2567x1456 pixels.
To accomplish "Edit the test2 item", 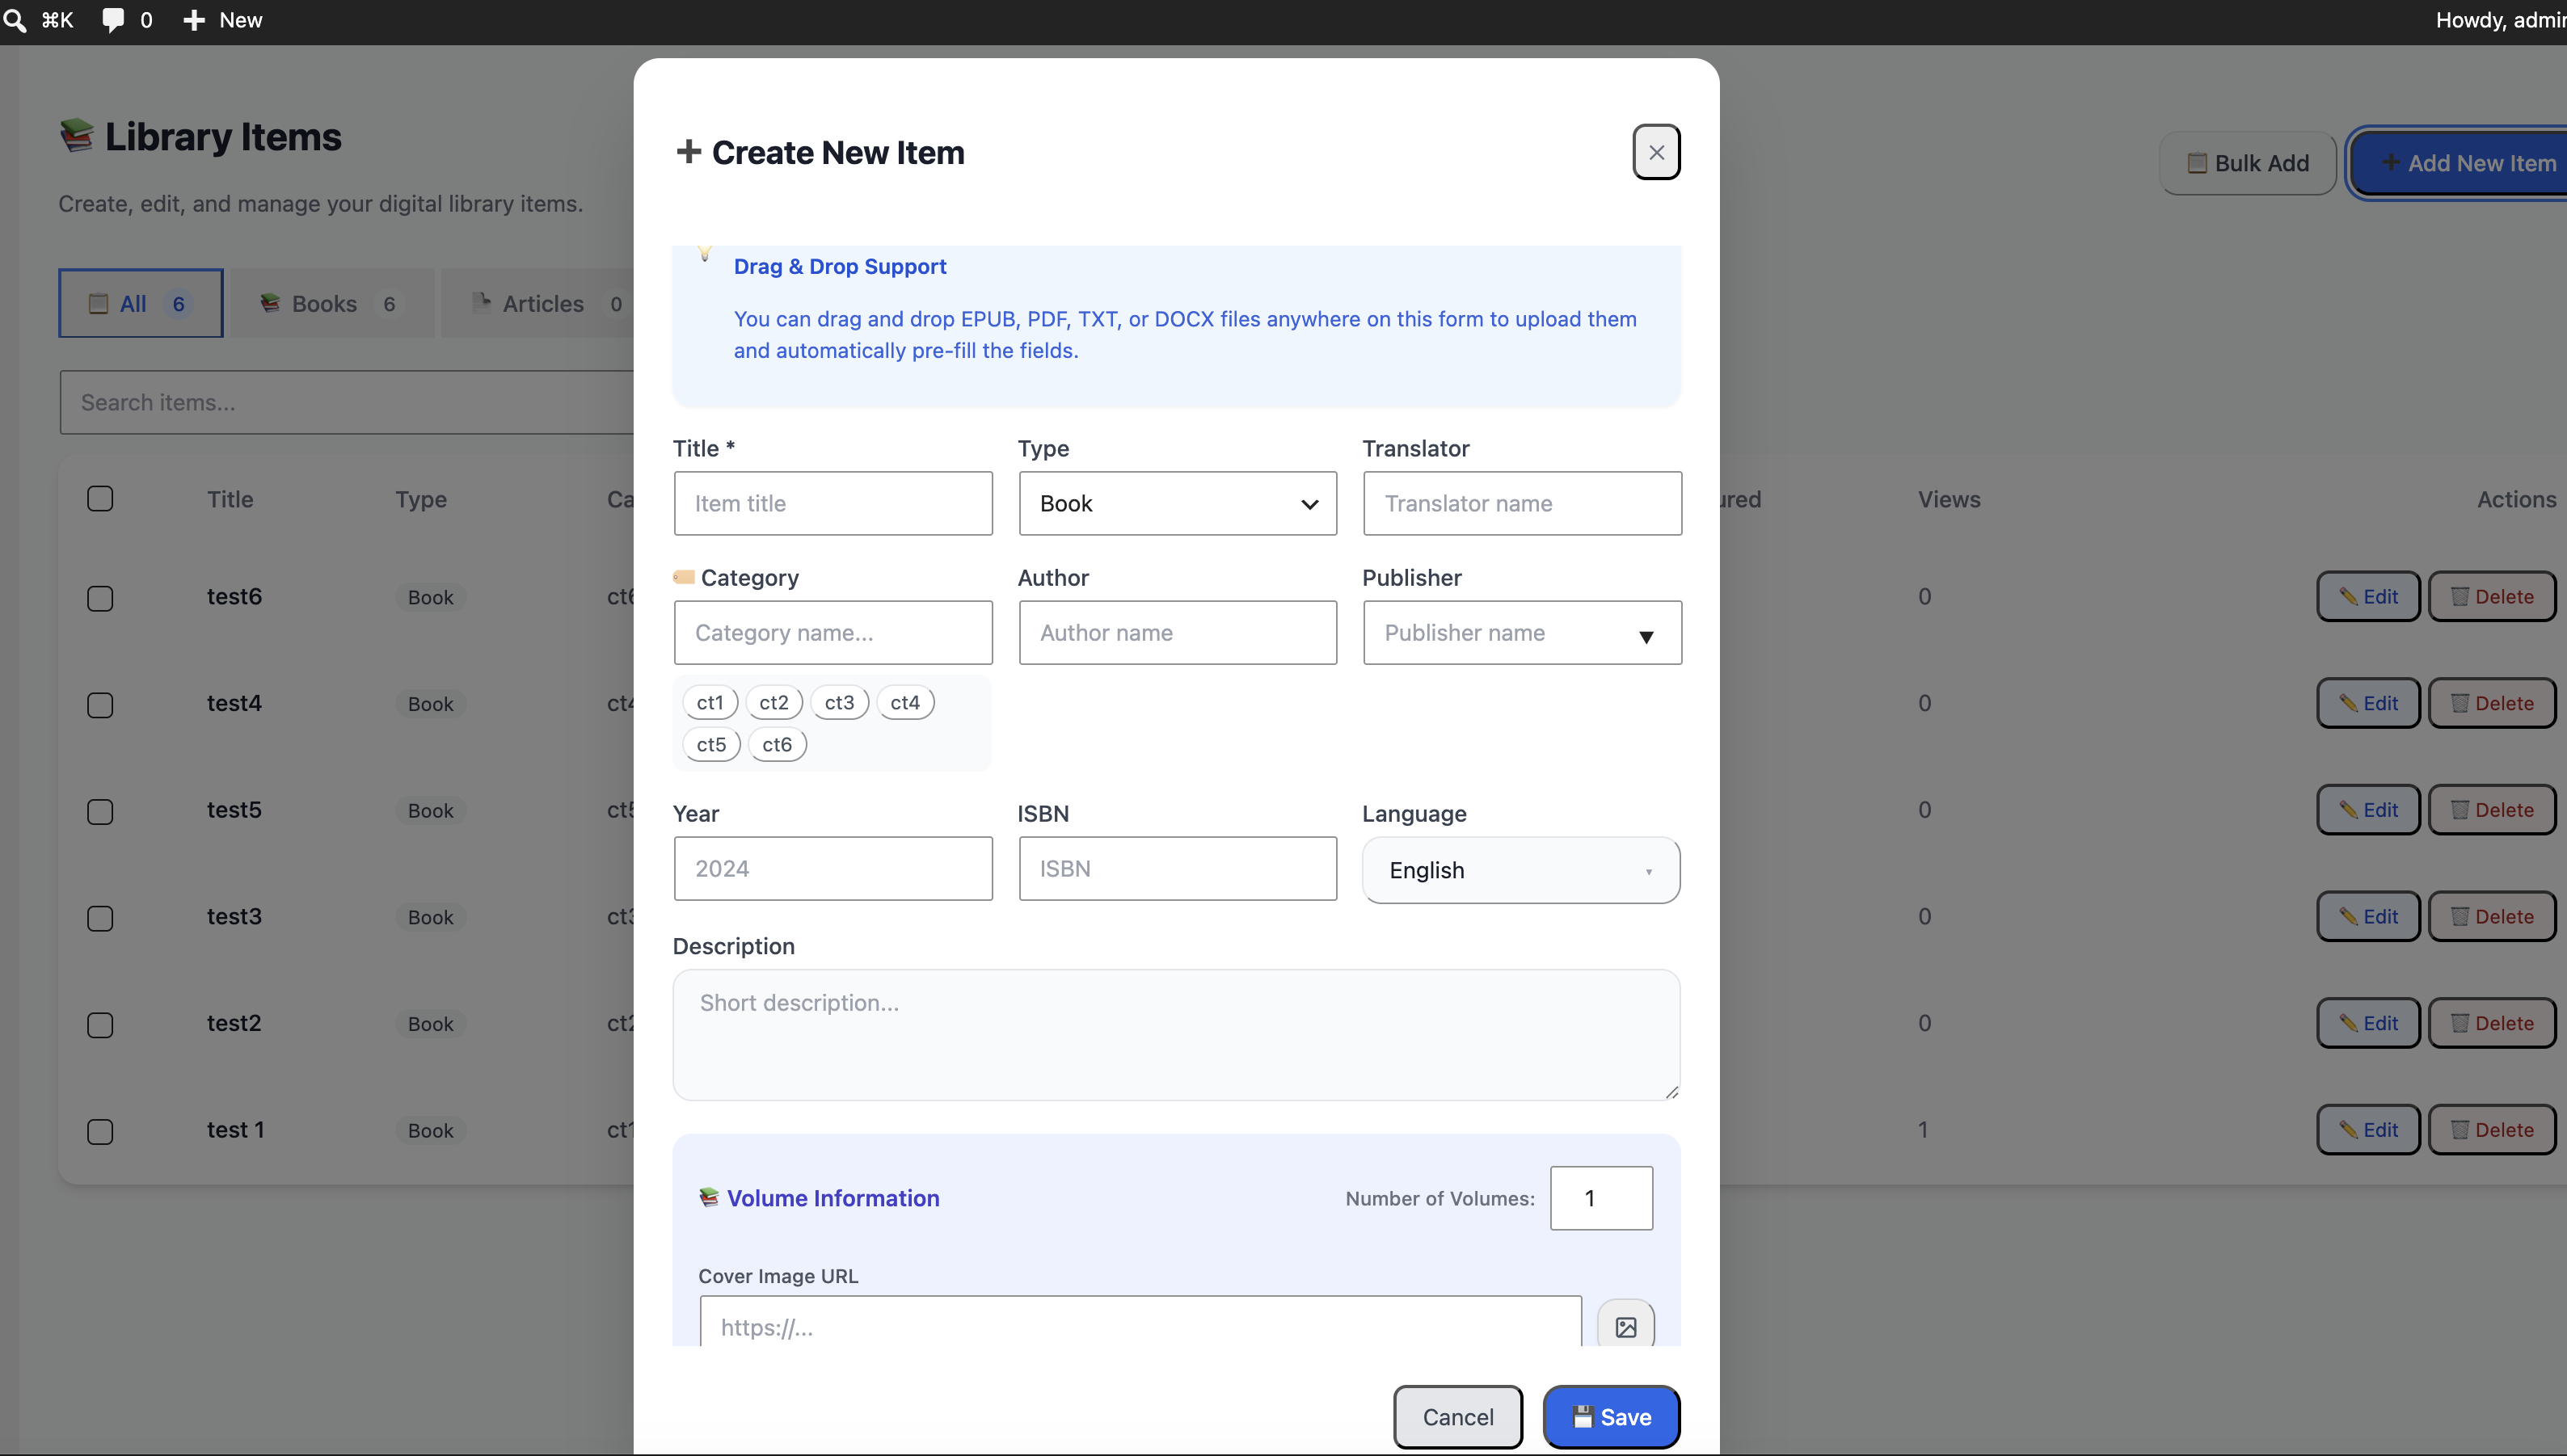I will (2368, 1023).
